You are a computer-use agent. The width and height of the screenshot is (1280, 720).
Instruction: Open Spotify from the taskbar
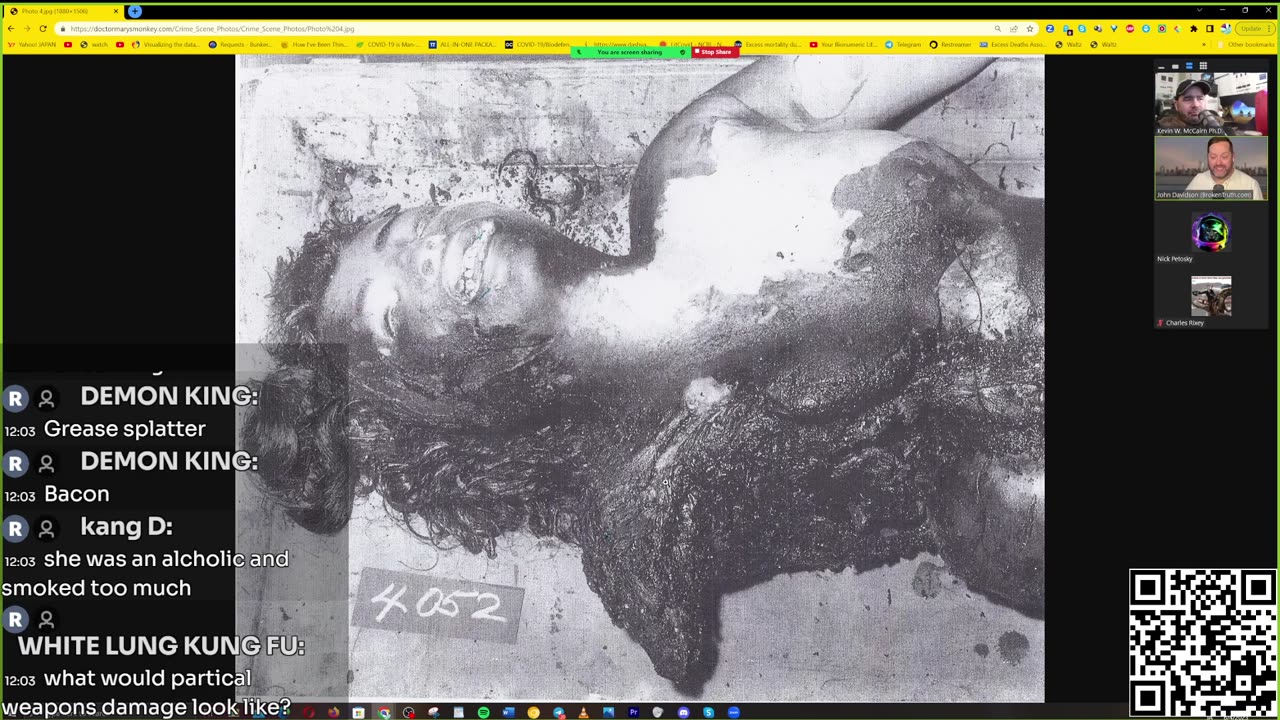(x=483, y=712)
